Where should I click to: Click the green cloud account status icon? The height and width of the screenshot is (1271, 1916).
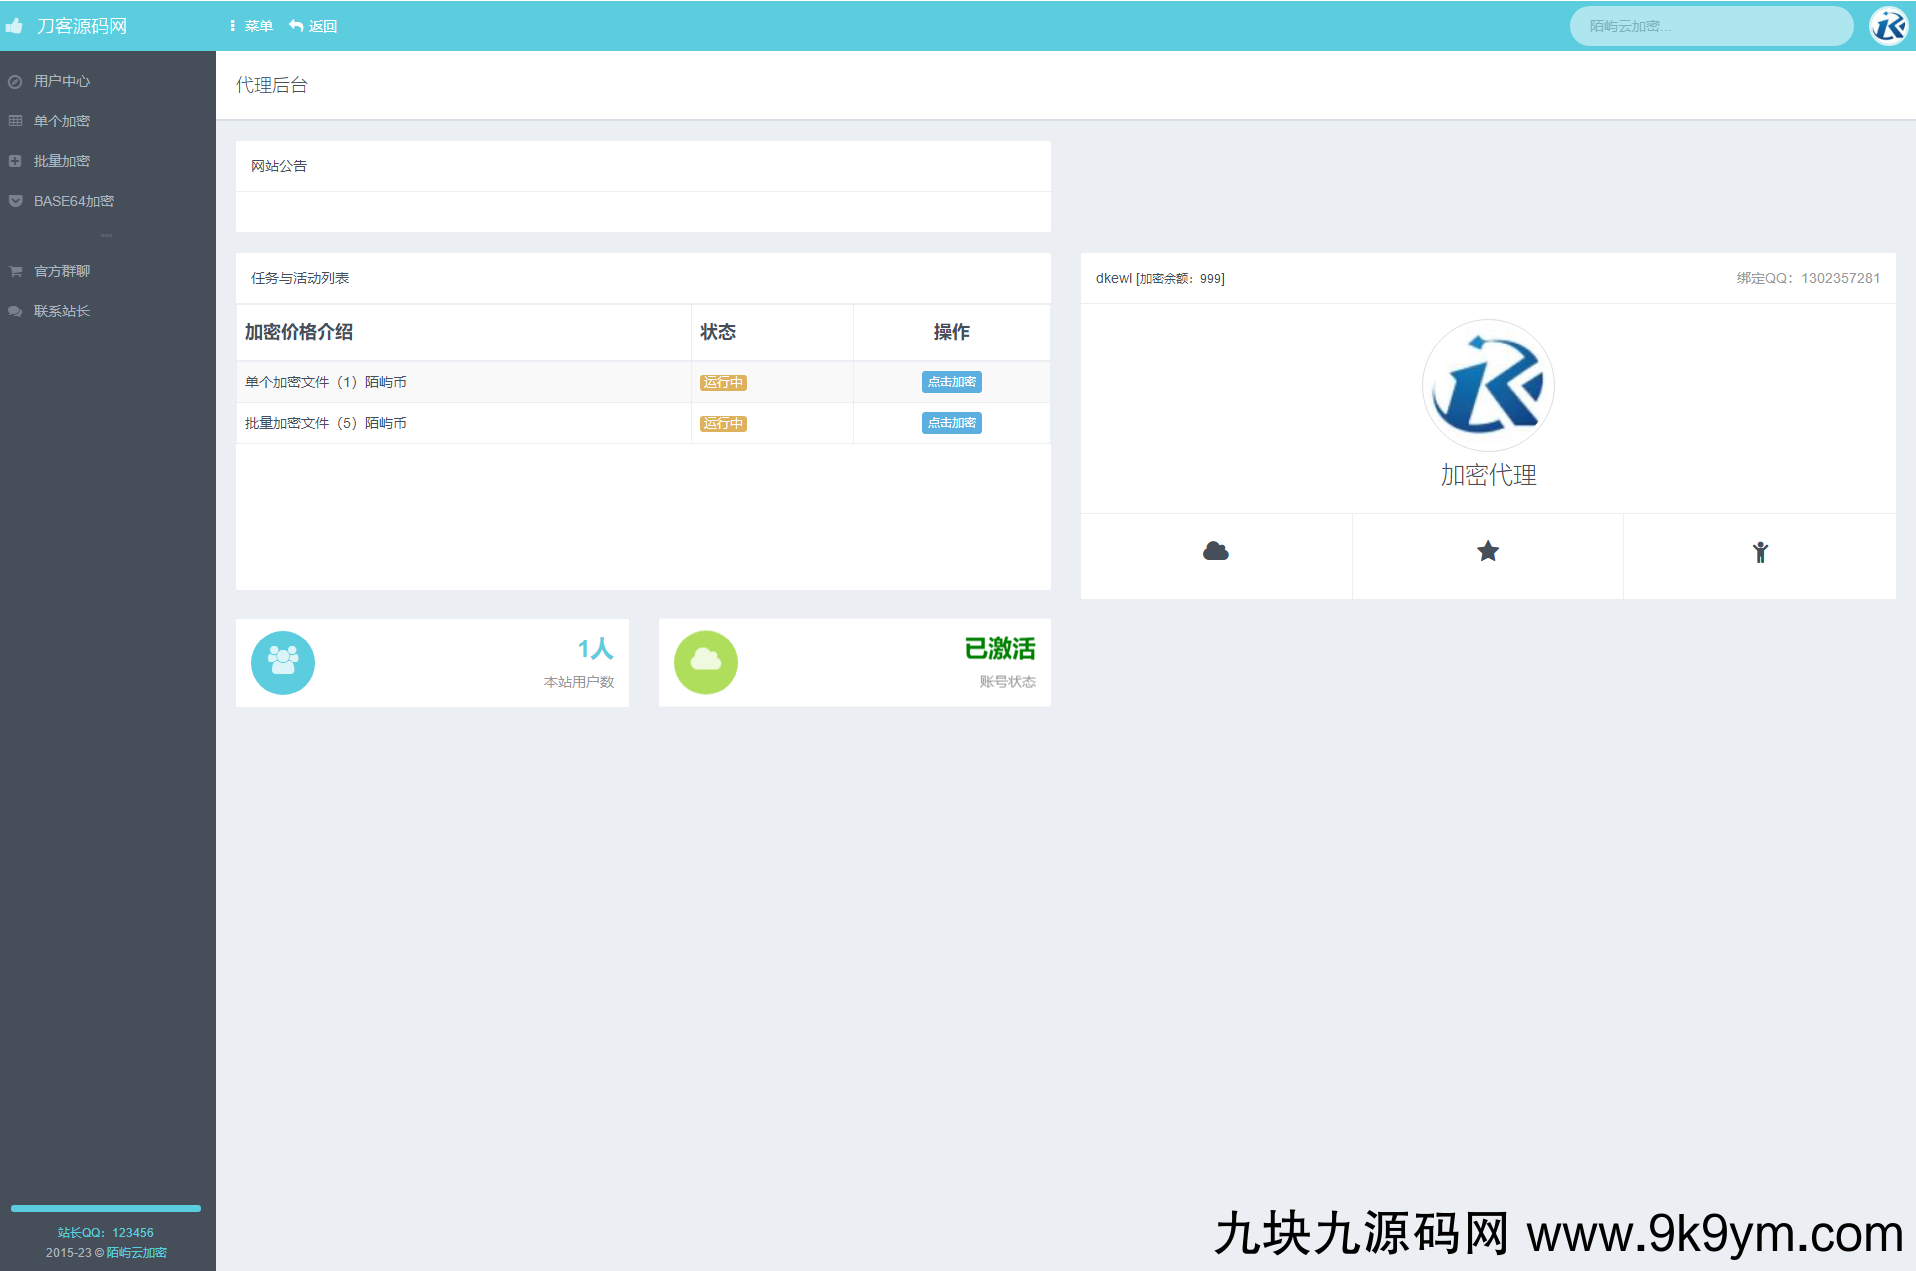click(705, 662)
